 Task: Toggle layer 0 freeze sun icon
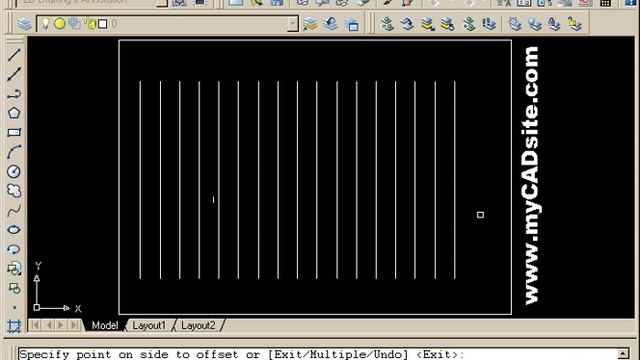pyautogui.click(x=60, y=24)
